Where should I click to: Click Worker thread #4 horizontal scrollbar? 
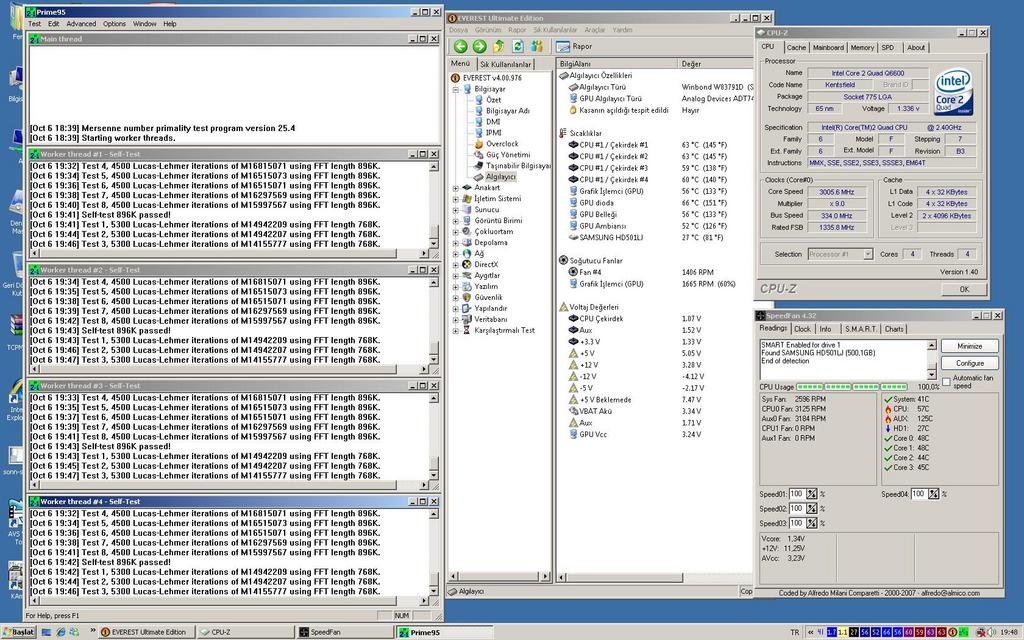229,601
